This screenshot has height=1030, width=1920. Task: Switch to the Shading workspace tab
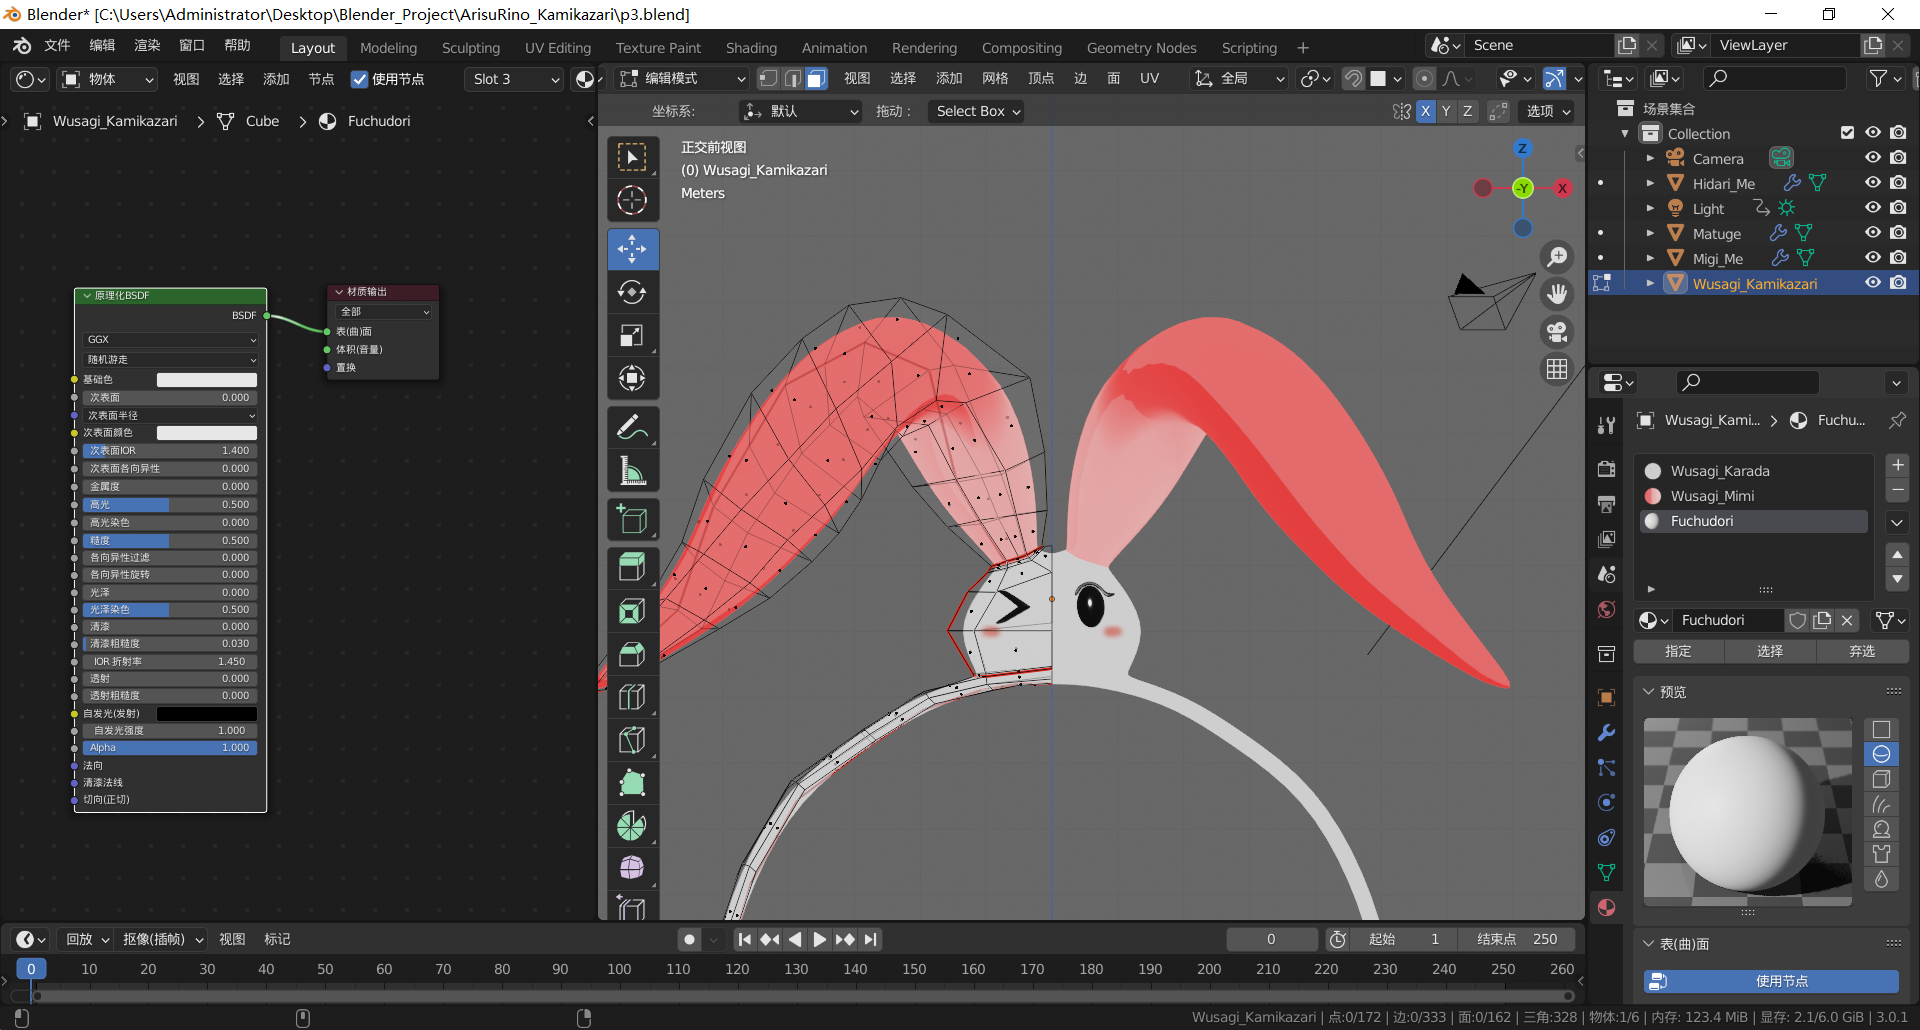(x=751, y=48)
